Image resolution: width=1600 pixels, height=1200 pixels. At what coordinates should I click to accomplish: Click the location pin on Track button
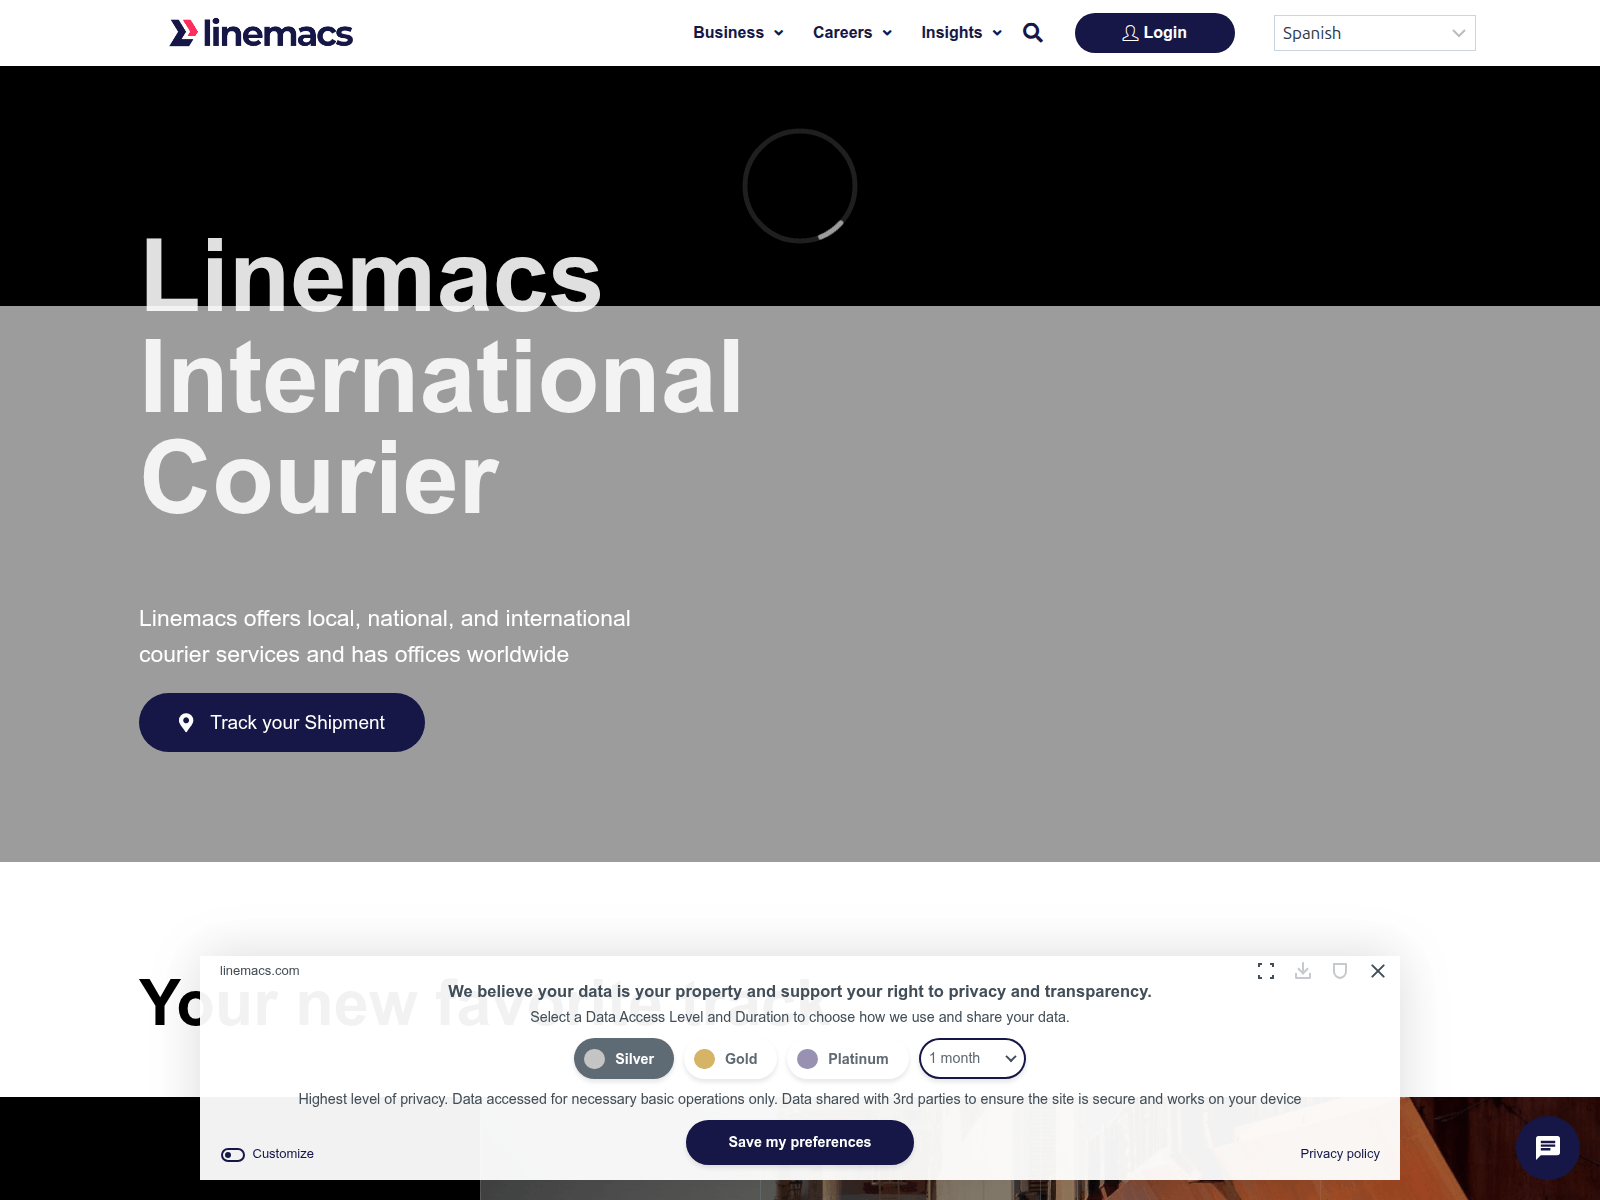186,723
